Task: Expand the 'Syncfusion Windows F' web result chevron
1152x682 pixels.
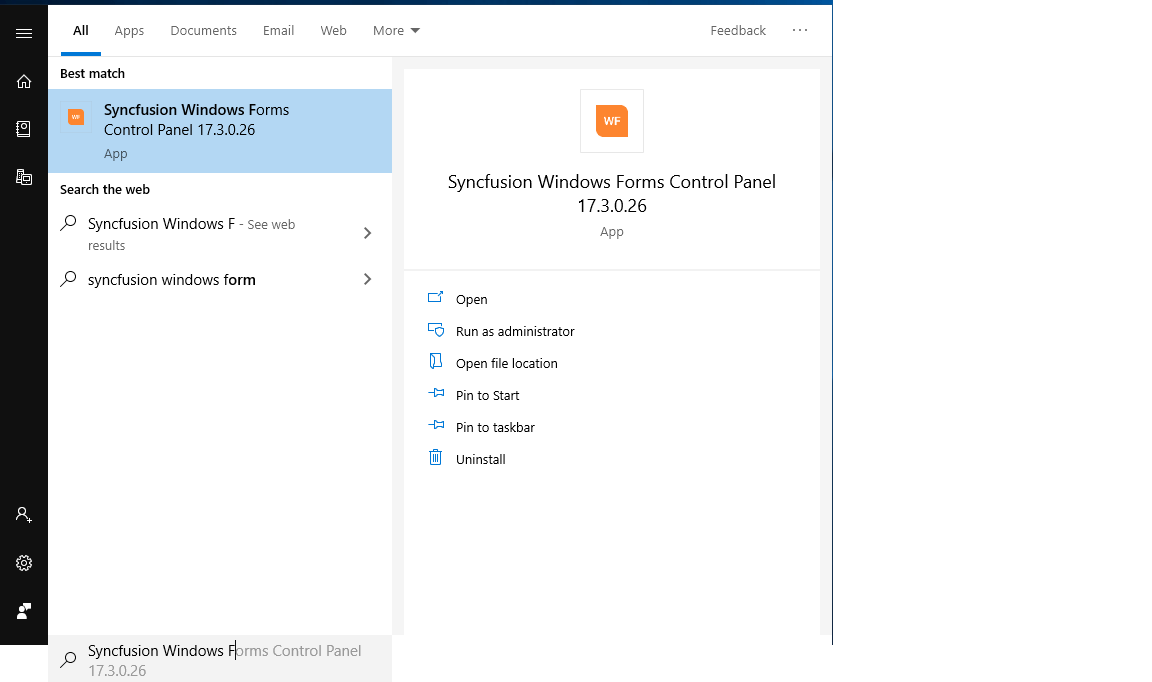Action: [367, 232]
